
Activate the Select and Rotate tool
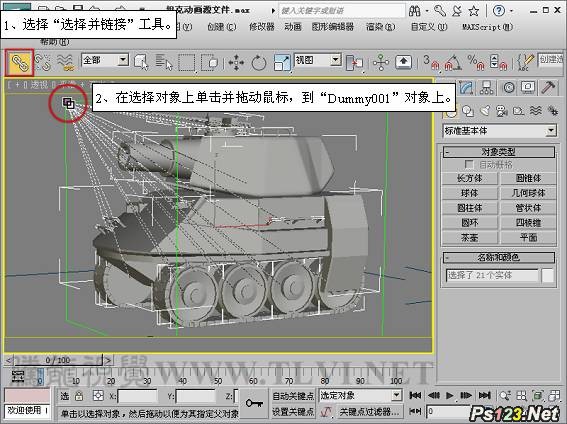pos(259,63)
